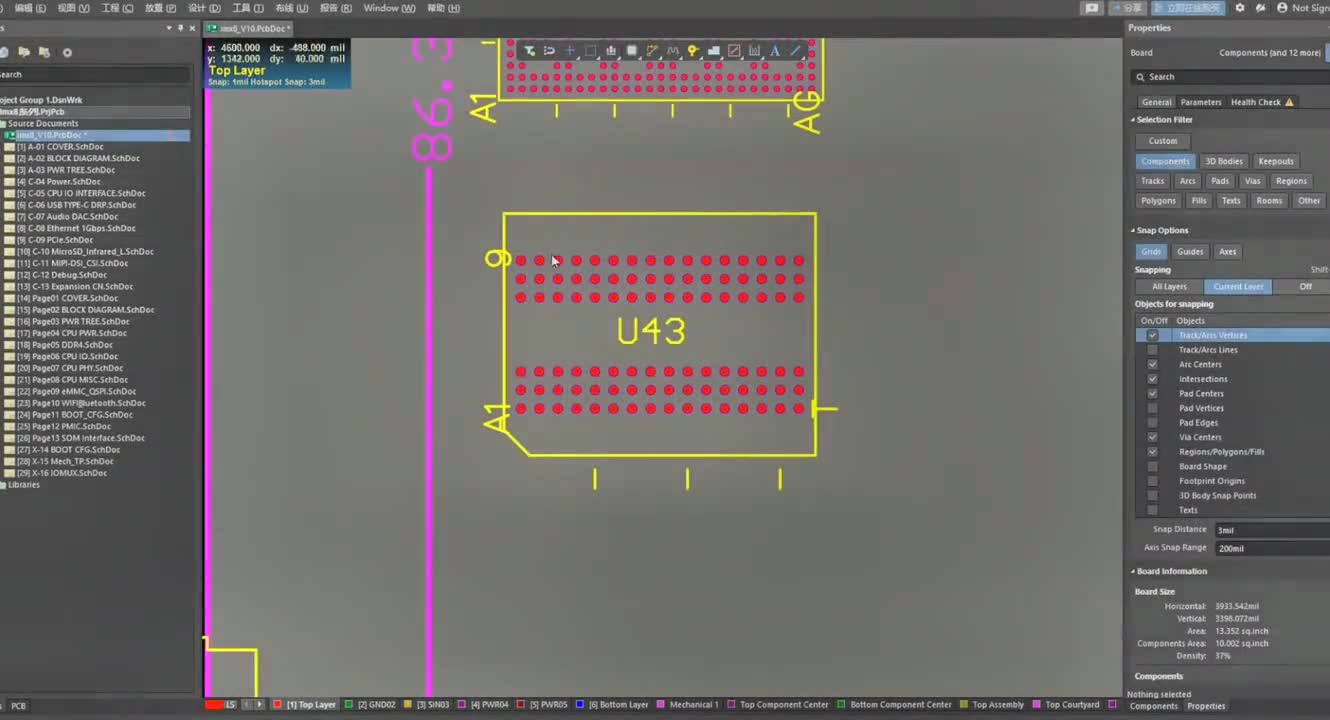1330x720 pixels.
Task: Click the [3] SIN03 yellow color swatch
Action: pos(408,705)
